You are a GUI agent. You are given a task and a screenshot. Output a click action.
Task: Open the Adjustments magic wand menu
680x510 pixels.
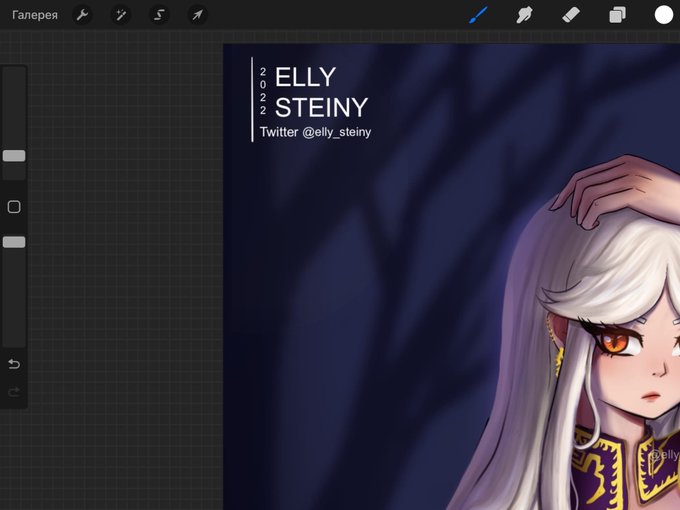pos(121,15)
